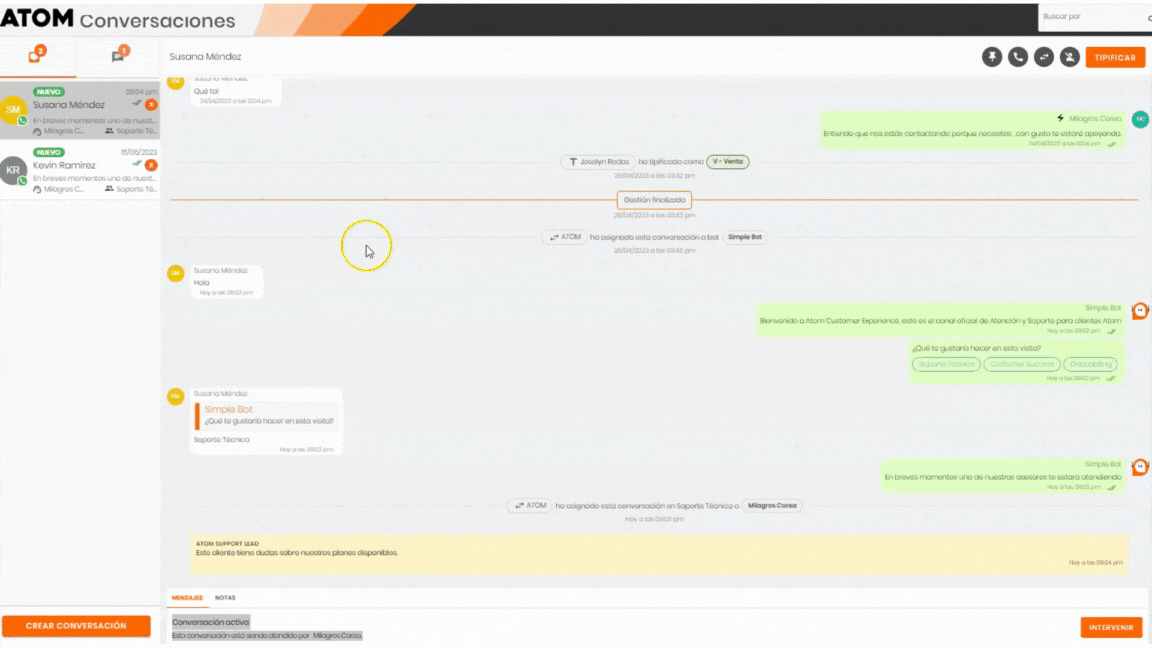Select Susana Méndez conversation in list
Viewport: 1152px width, 648px height.
(80, 110)
